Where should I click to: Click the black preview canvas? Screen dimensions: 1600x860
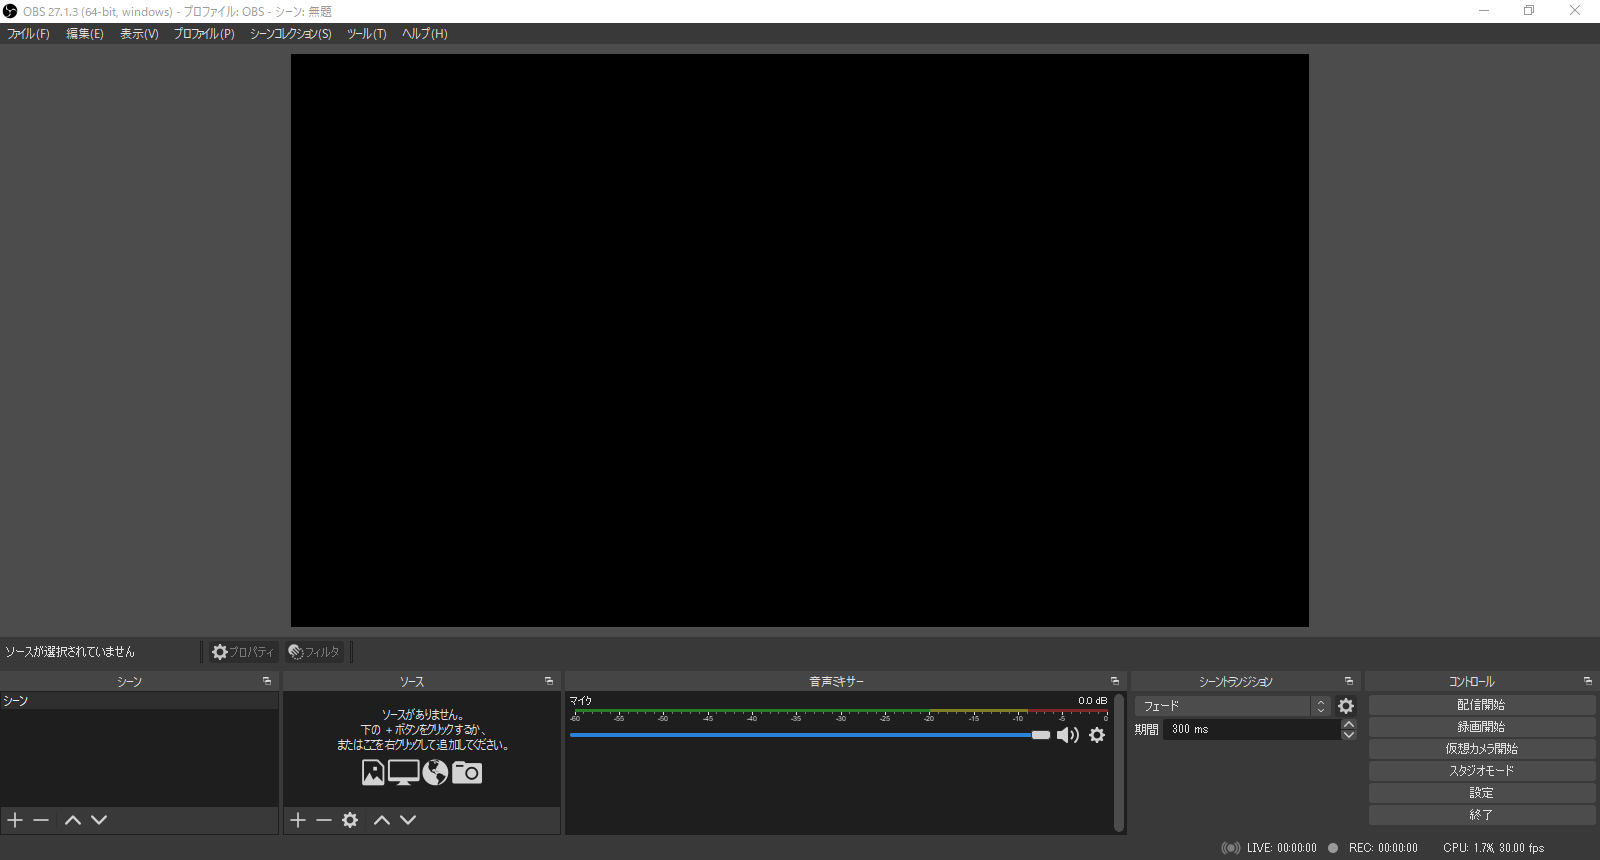(x=800, y=340)
